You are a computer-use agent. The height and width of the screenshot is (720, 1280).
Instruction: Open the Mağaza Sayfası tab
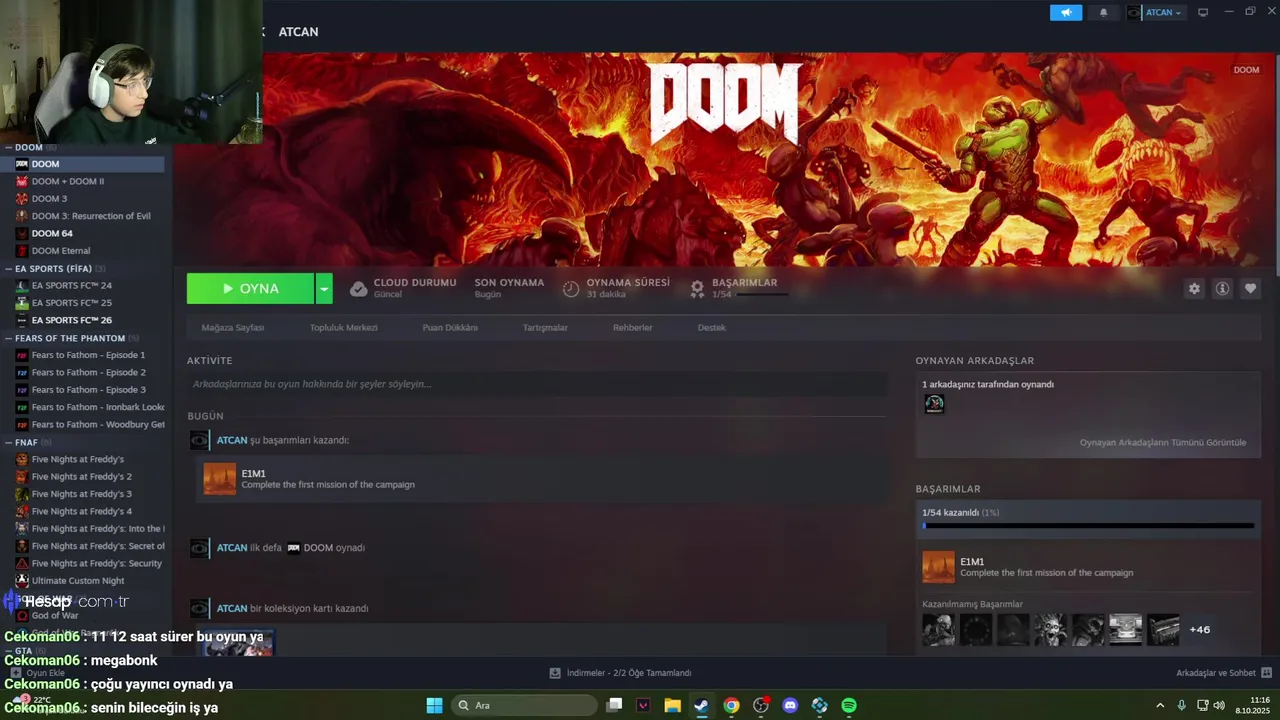233,328
